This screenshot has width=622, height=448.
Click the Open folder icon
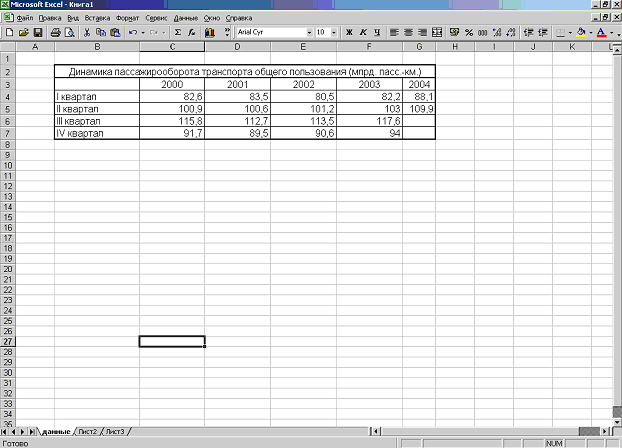coord(23,33)
